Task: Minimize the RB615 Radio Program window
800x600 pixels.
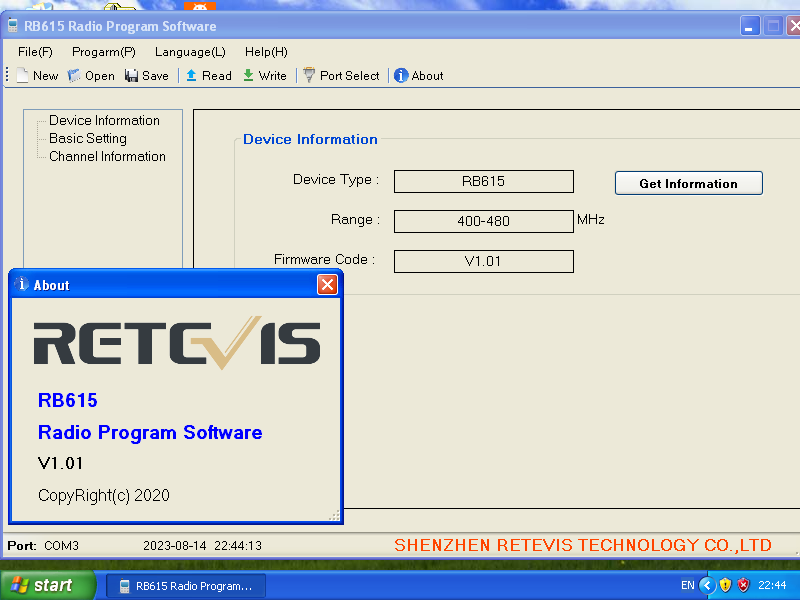Action: (749, 26)
